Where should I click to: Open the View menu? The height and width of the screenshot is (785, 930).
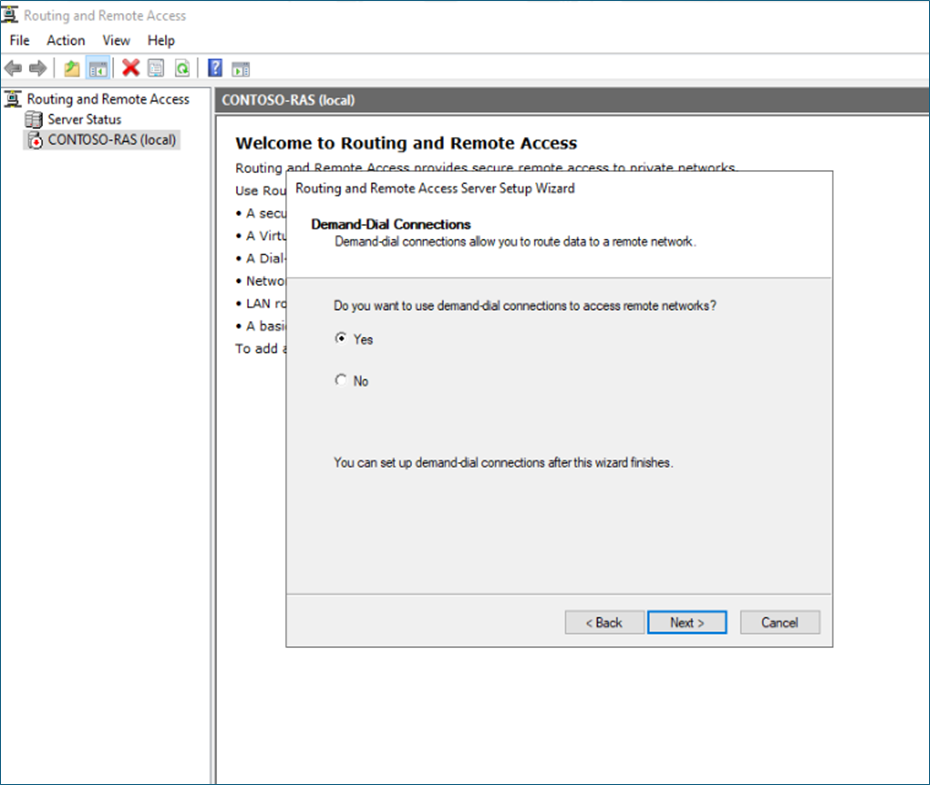point(116,40)
